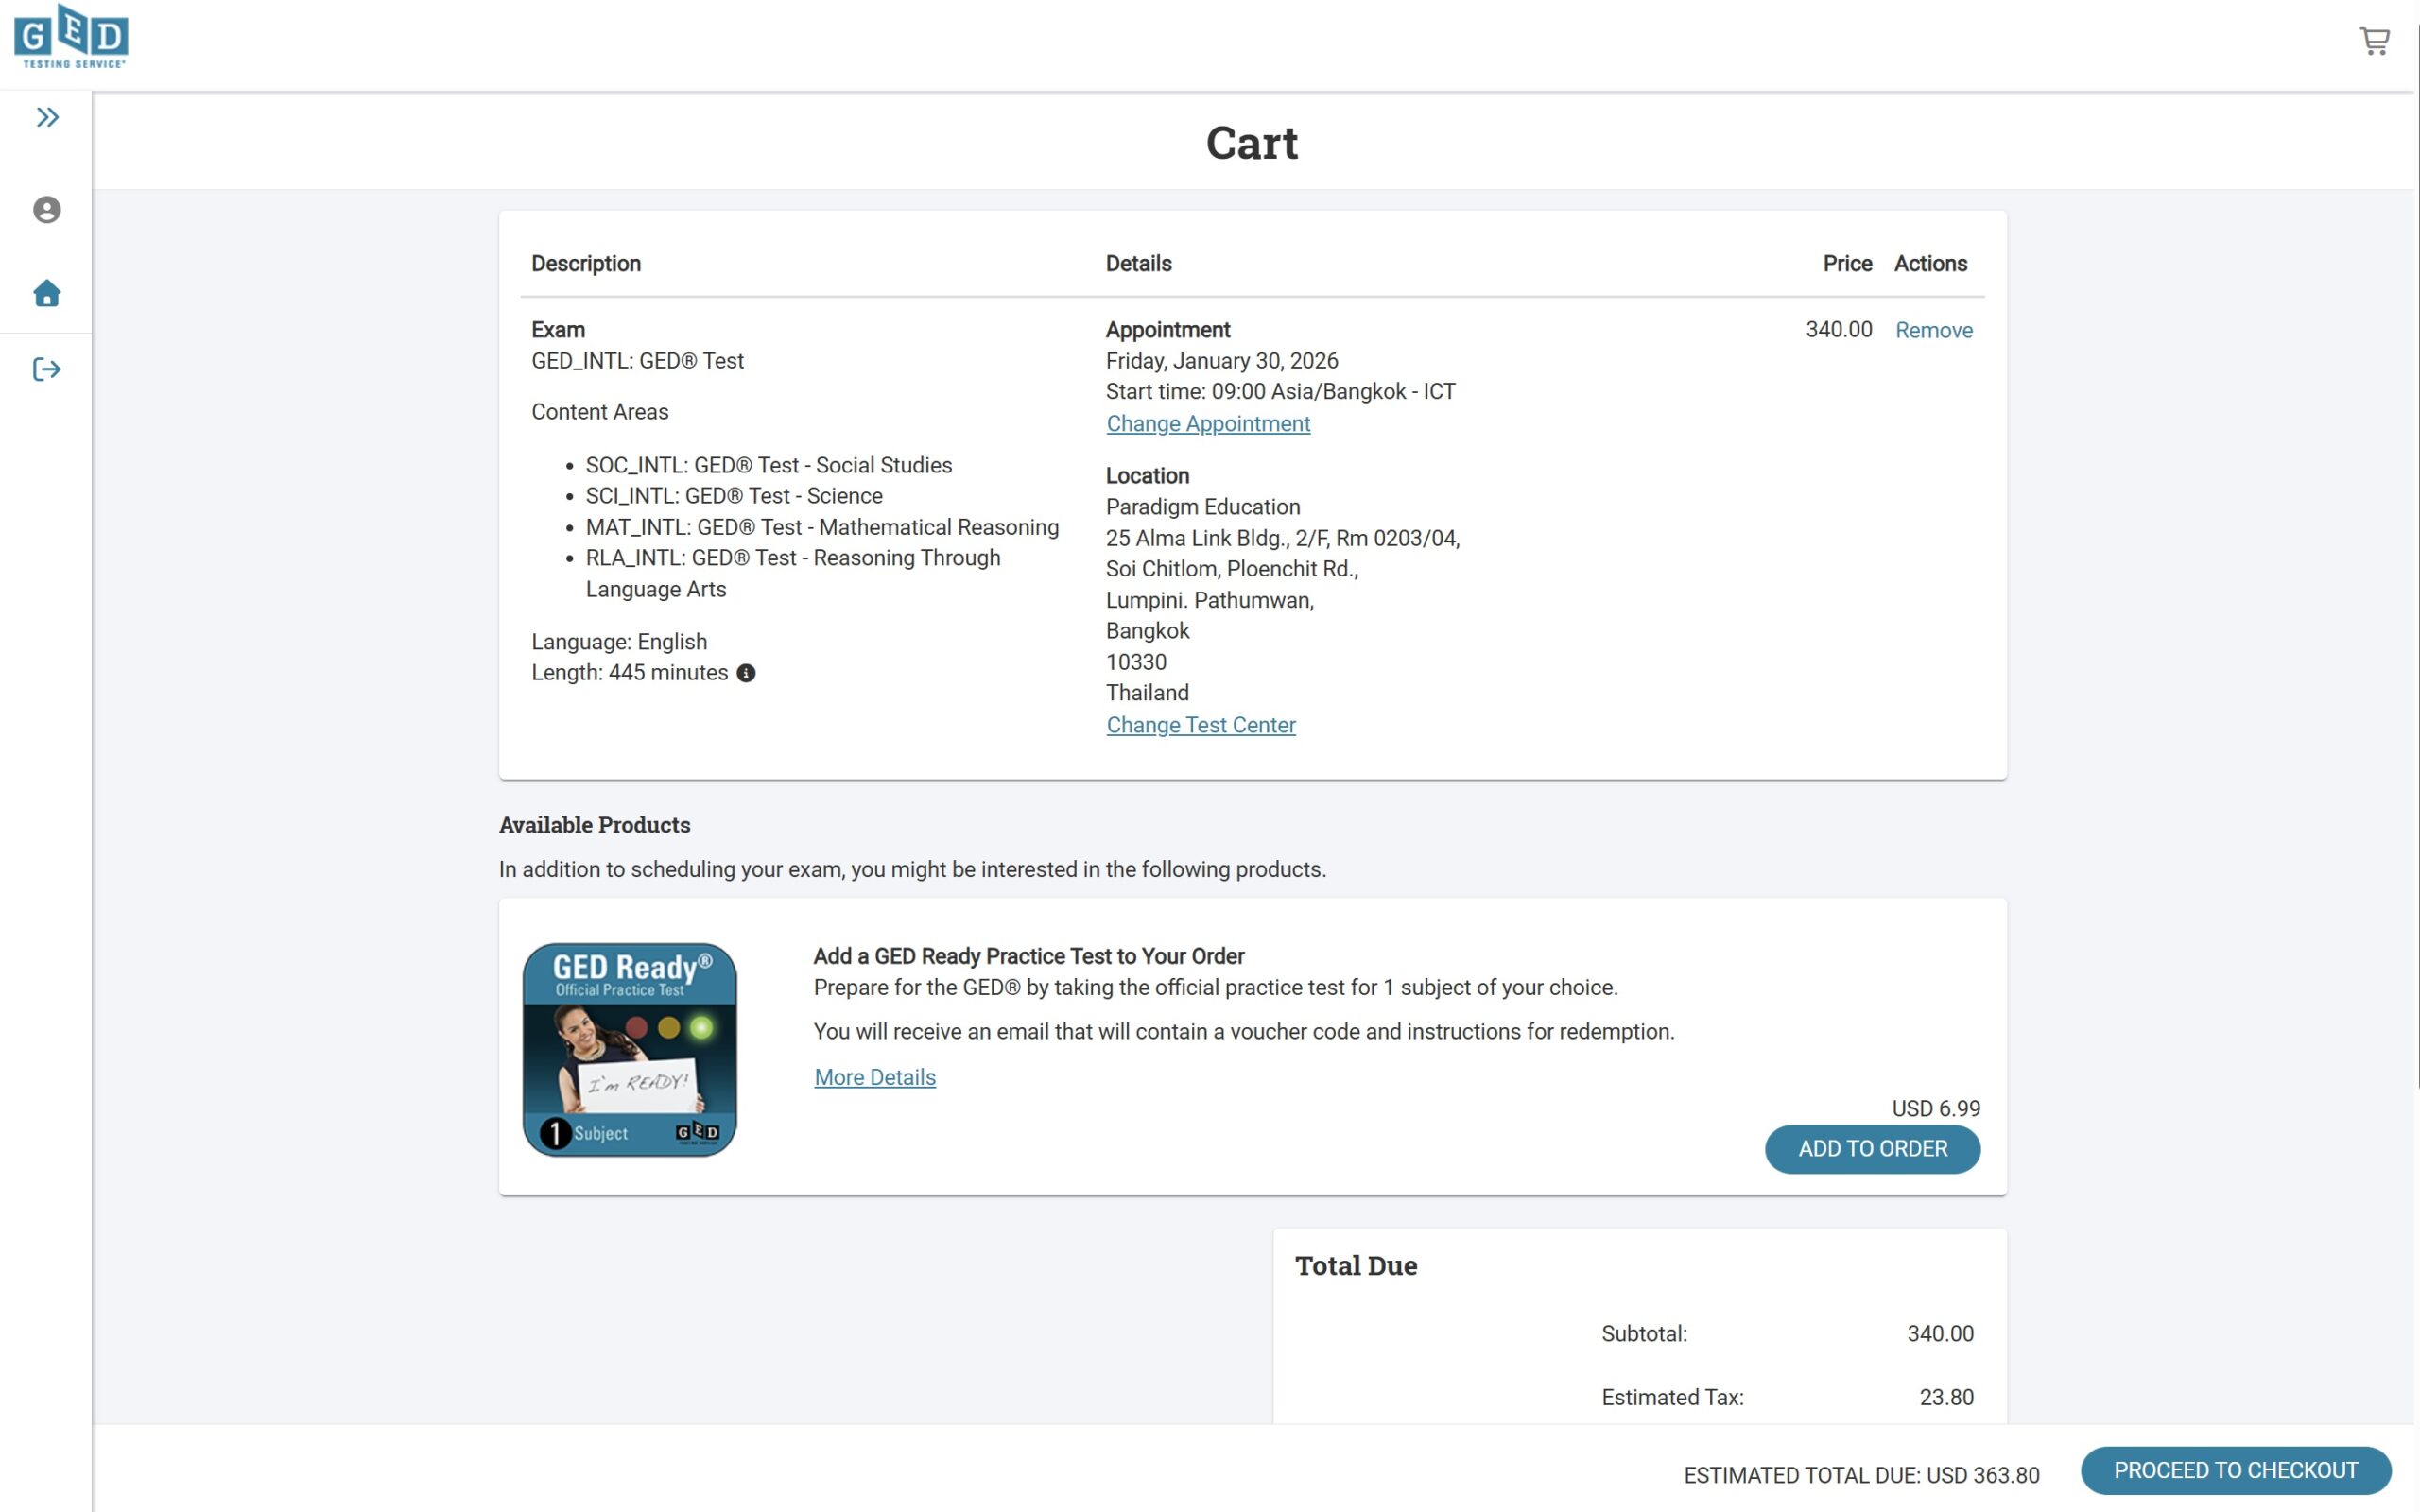Open the shopping cart icon

[2374, 41]
